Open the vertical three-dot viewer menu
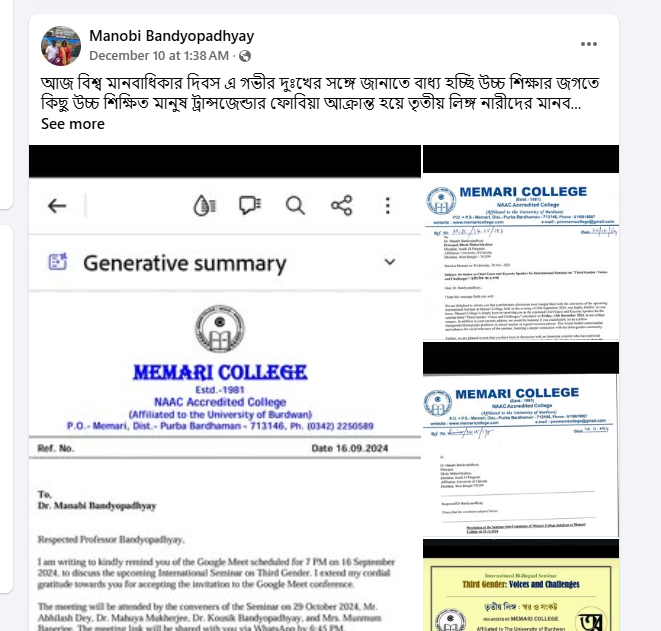The width and height of the screenshot is (661, 631). tap(388, 206)
